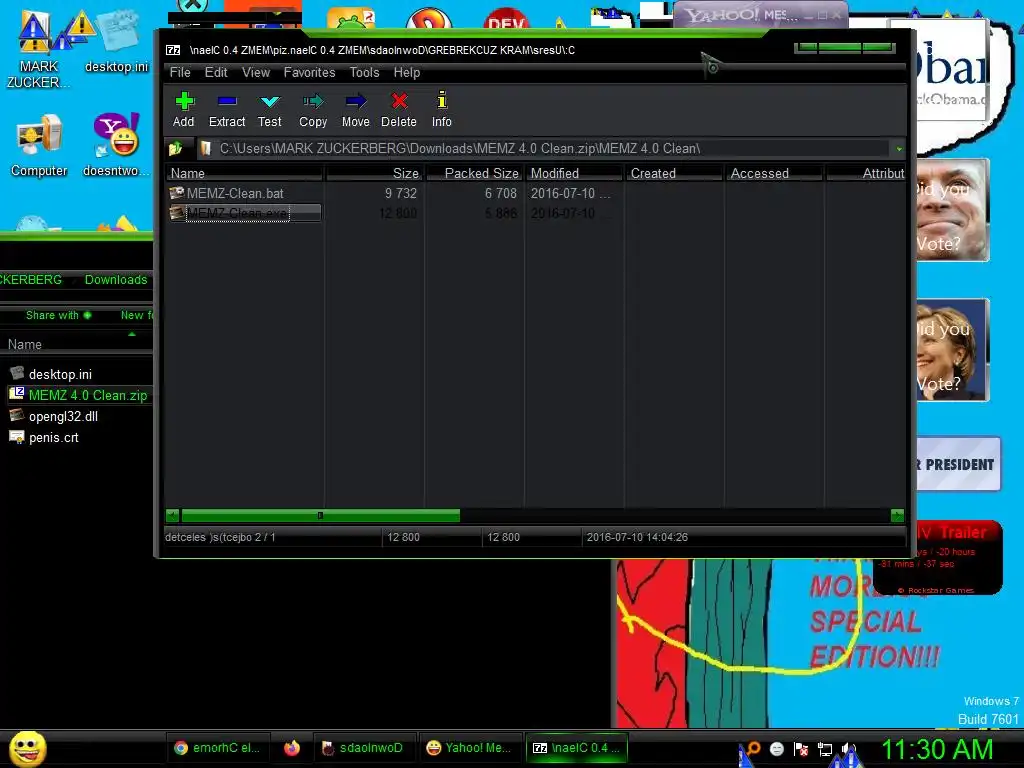Switch to Chrome taskbar button

tap(217, 748)
